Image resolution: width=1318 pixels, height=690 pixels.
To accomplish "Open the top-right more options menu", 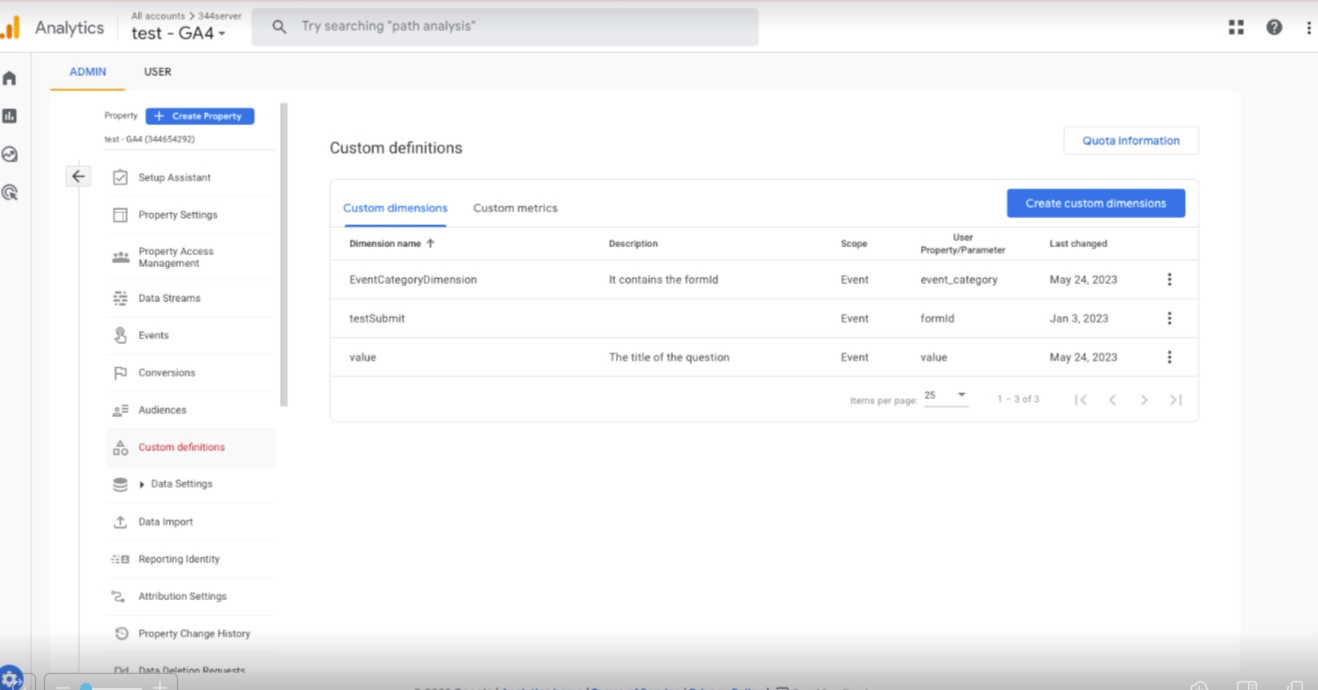I will click(x=1308, y=27).
